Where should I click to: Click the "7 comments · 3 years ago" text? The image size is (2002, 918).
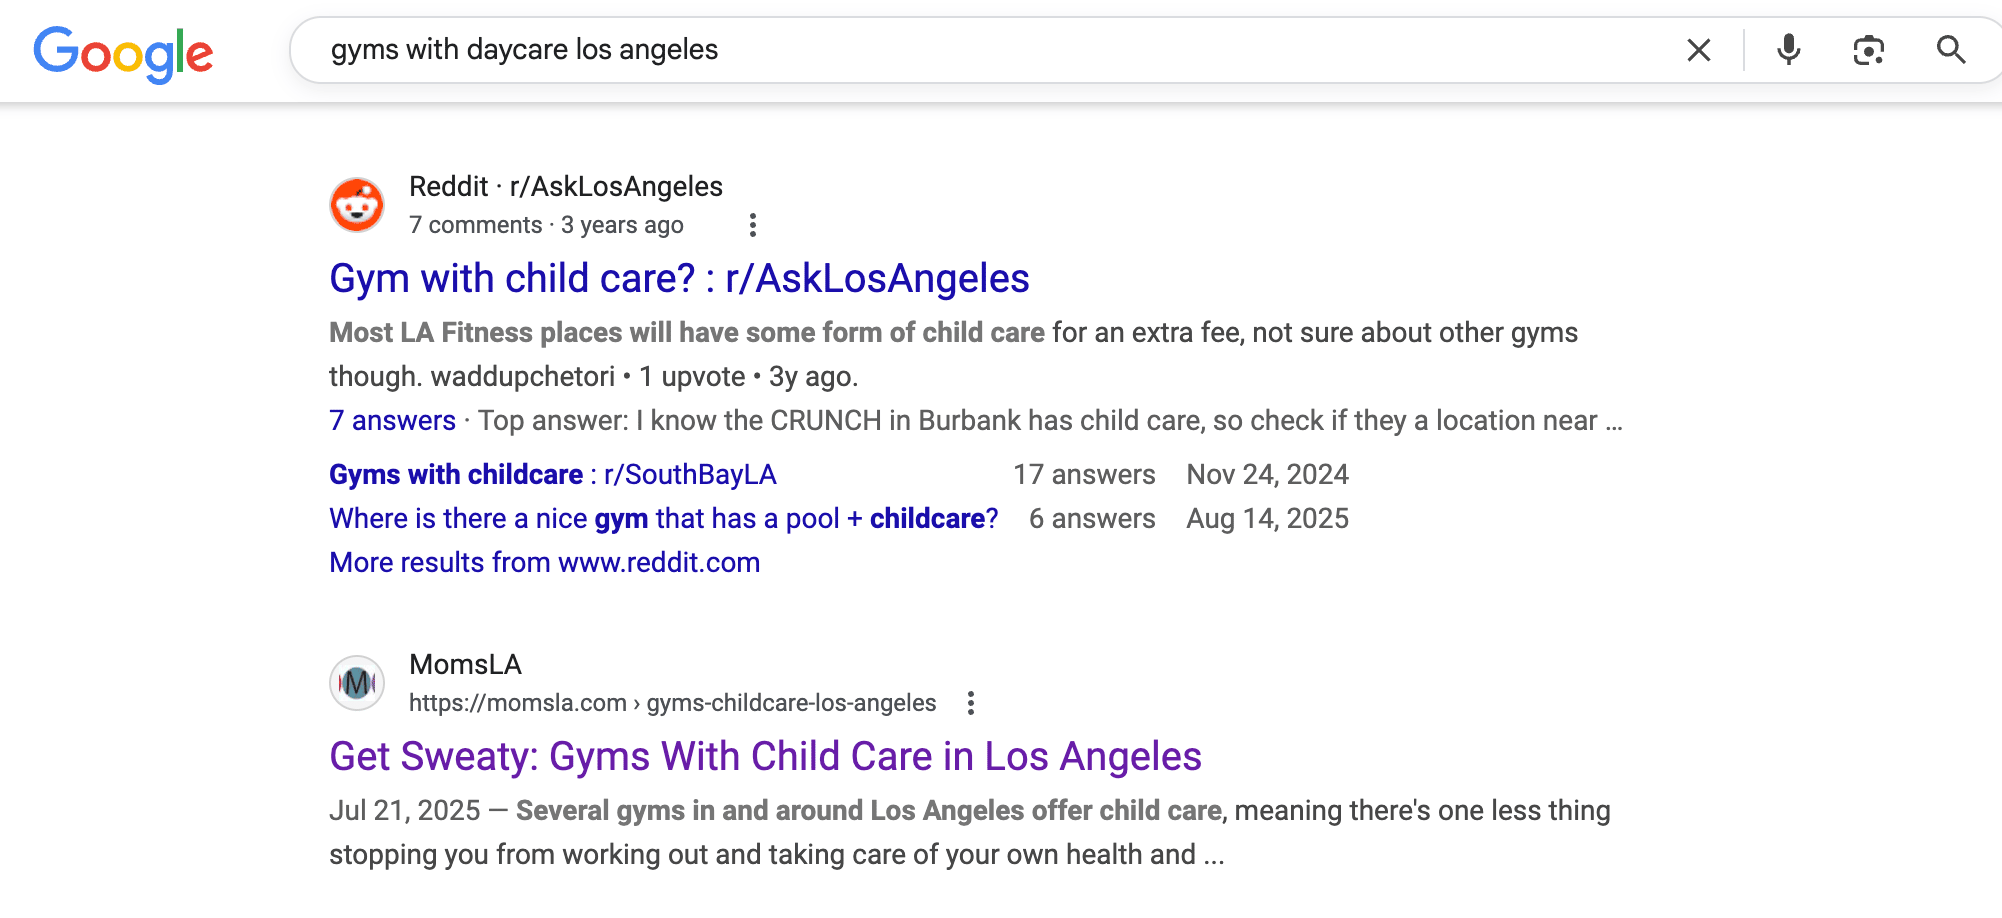pyautogui.click(x=546, y=225)
